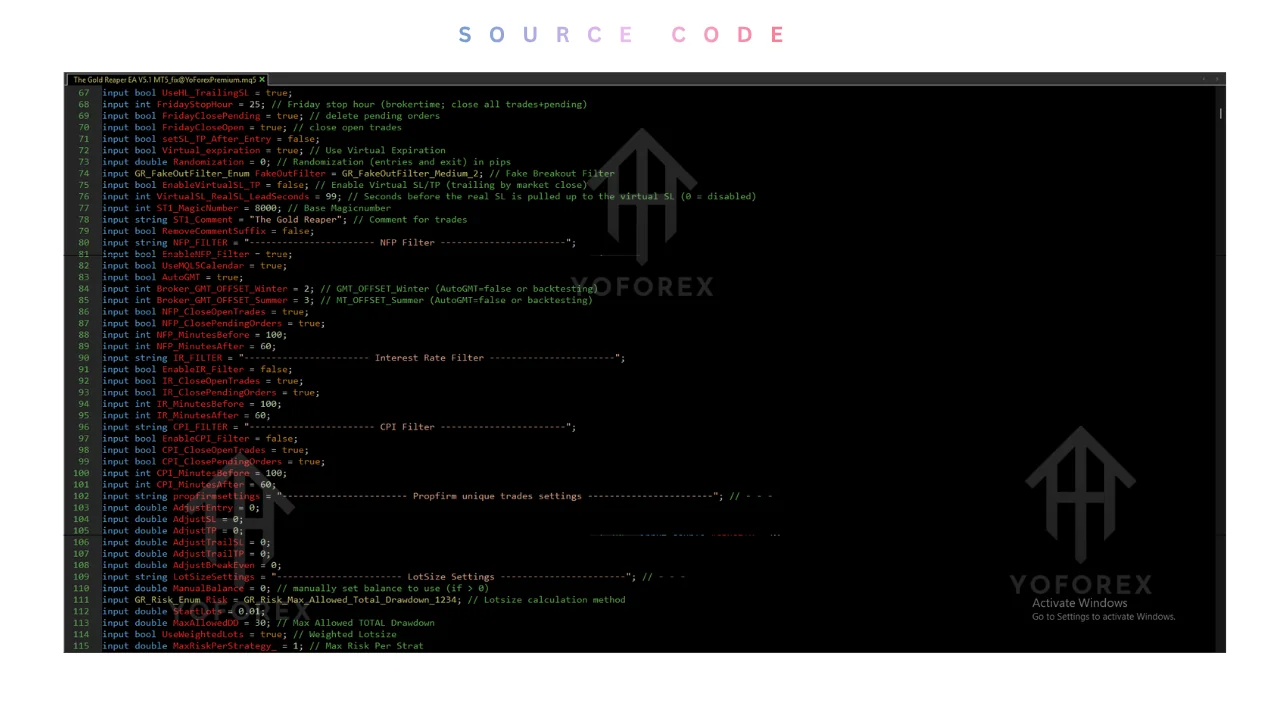The height and width of the screenshot is (720, 1280).
Task: Click the AdjustEntry = 0 line
Action: 181,508
